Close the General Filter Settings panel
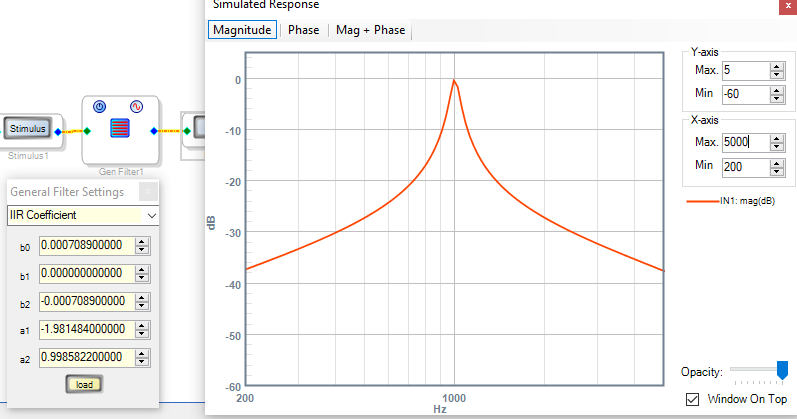The height and width of the screenshot is (419, 797). click(148, 192)
